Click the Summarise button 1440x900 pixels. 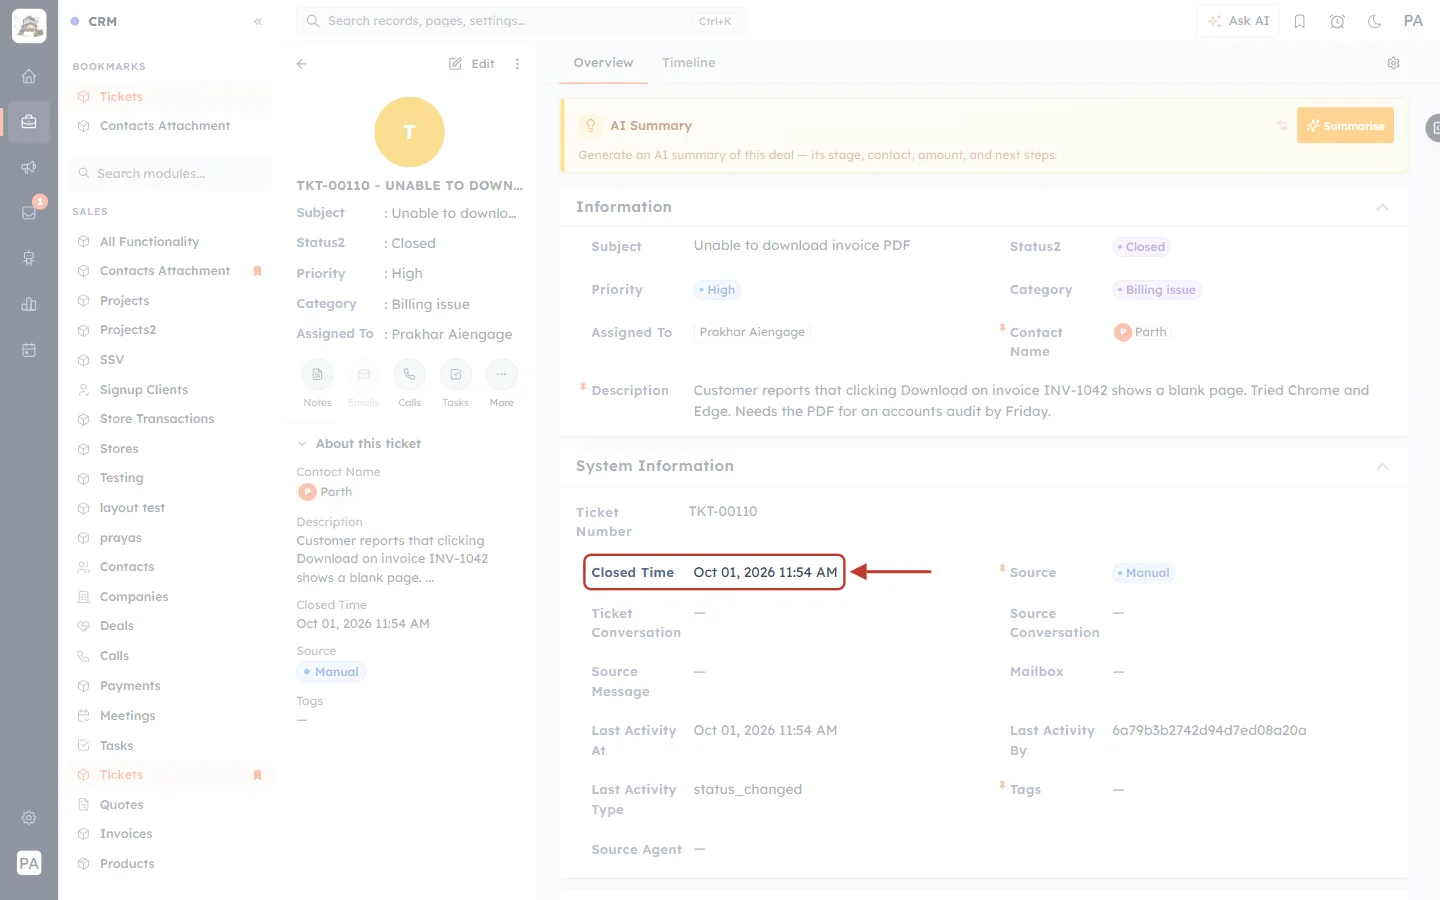pos(1345,125)
